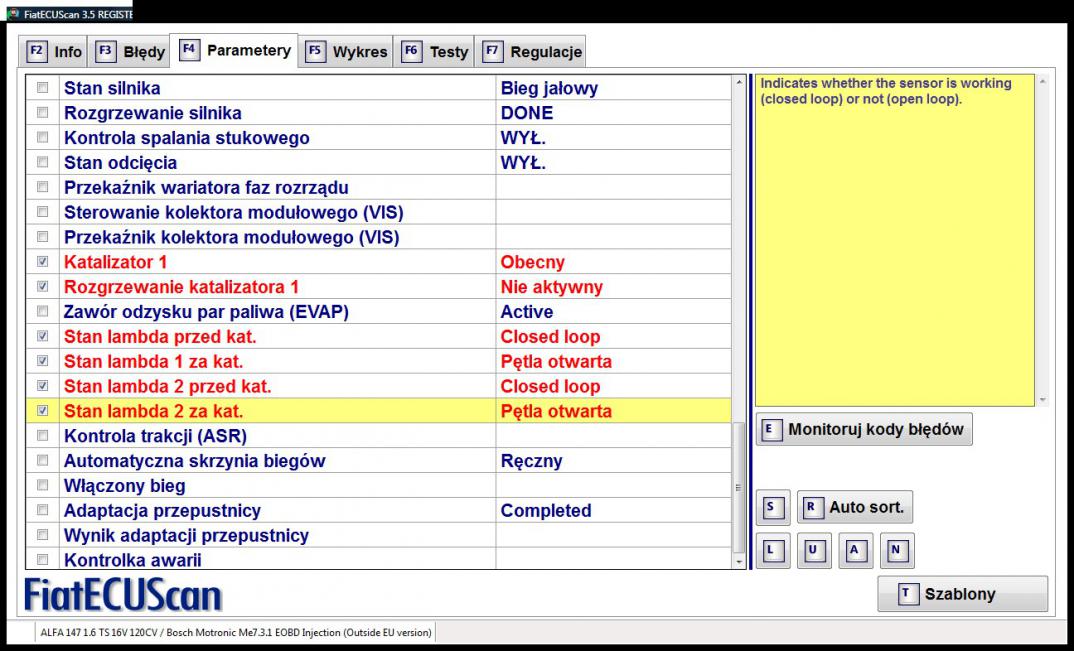Select the Stan silnika parameter name
Screen dimensions: 1074x651
tap(112, 88)
